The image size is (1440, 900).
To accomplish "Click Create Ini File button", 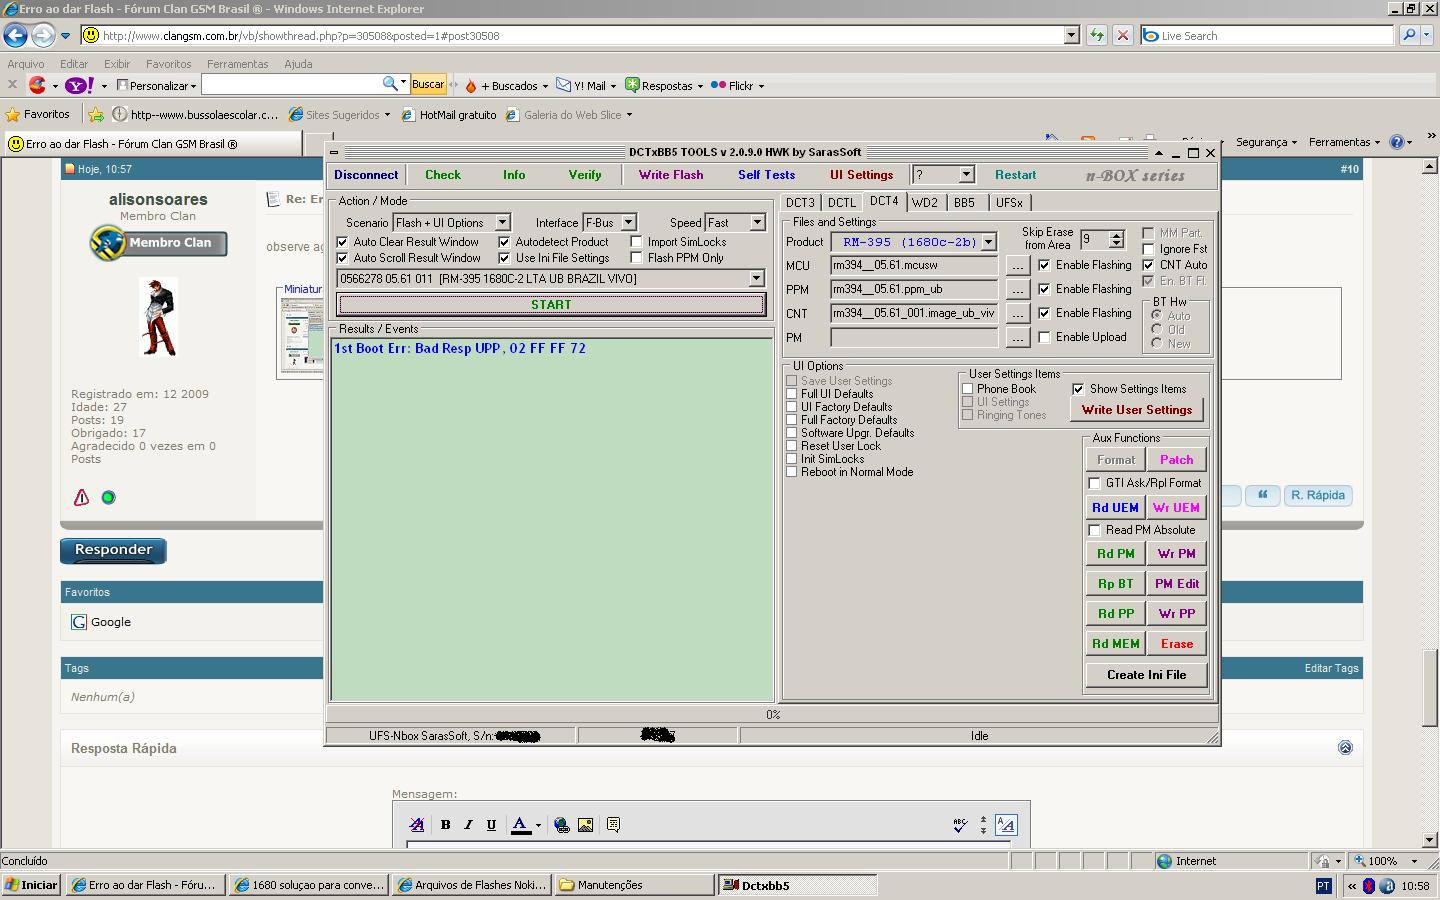I will pos(1146,675).
